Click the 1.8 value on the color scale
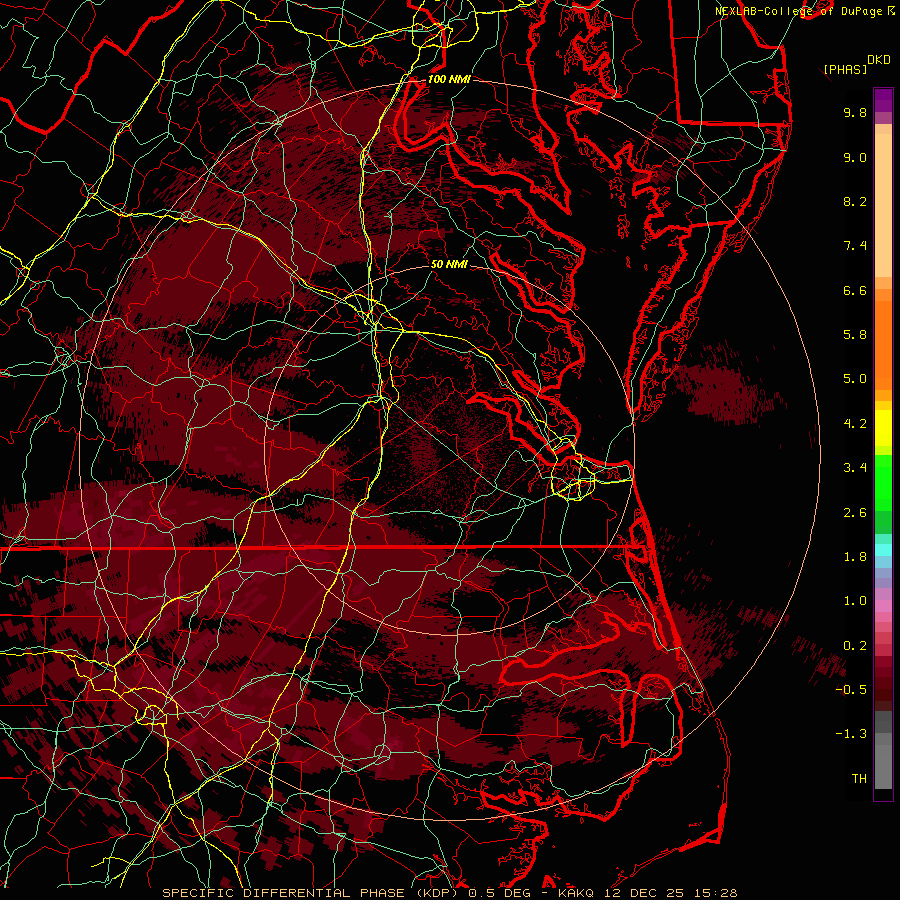This screenshot has height=900, width=900. [855, 557]
